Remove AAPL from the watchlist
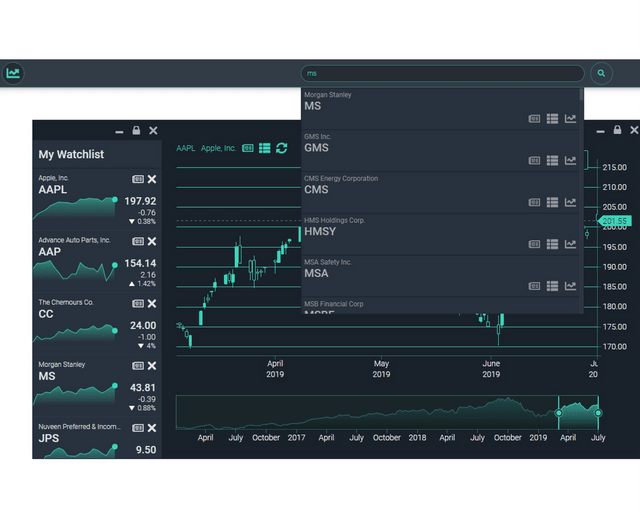The height and width of the screenshot is (520, 640). click(x=152, y=179)
